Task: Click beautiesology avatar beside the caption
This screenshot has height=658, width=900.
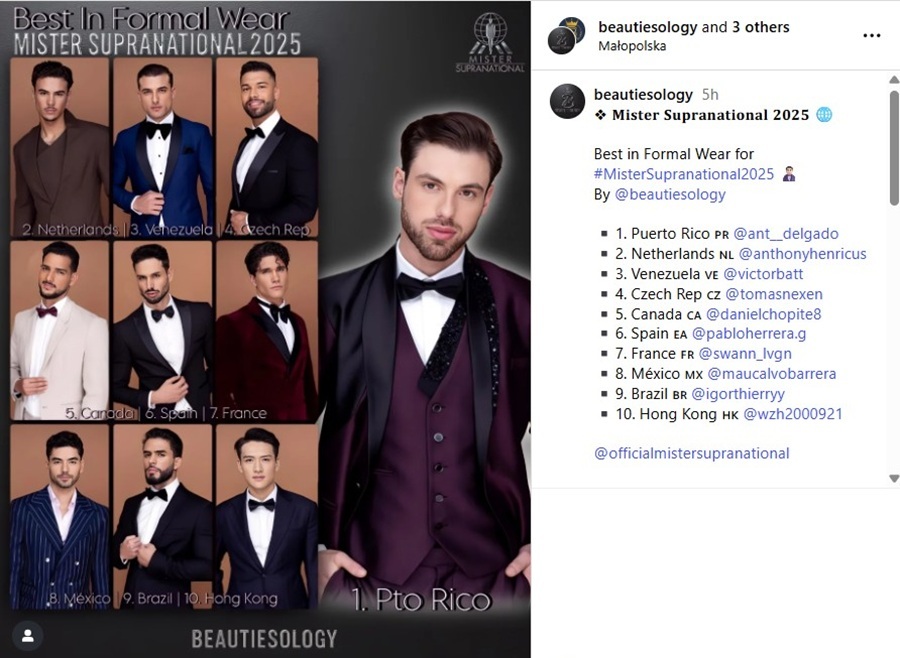Action: [x=567, y=102]
